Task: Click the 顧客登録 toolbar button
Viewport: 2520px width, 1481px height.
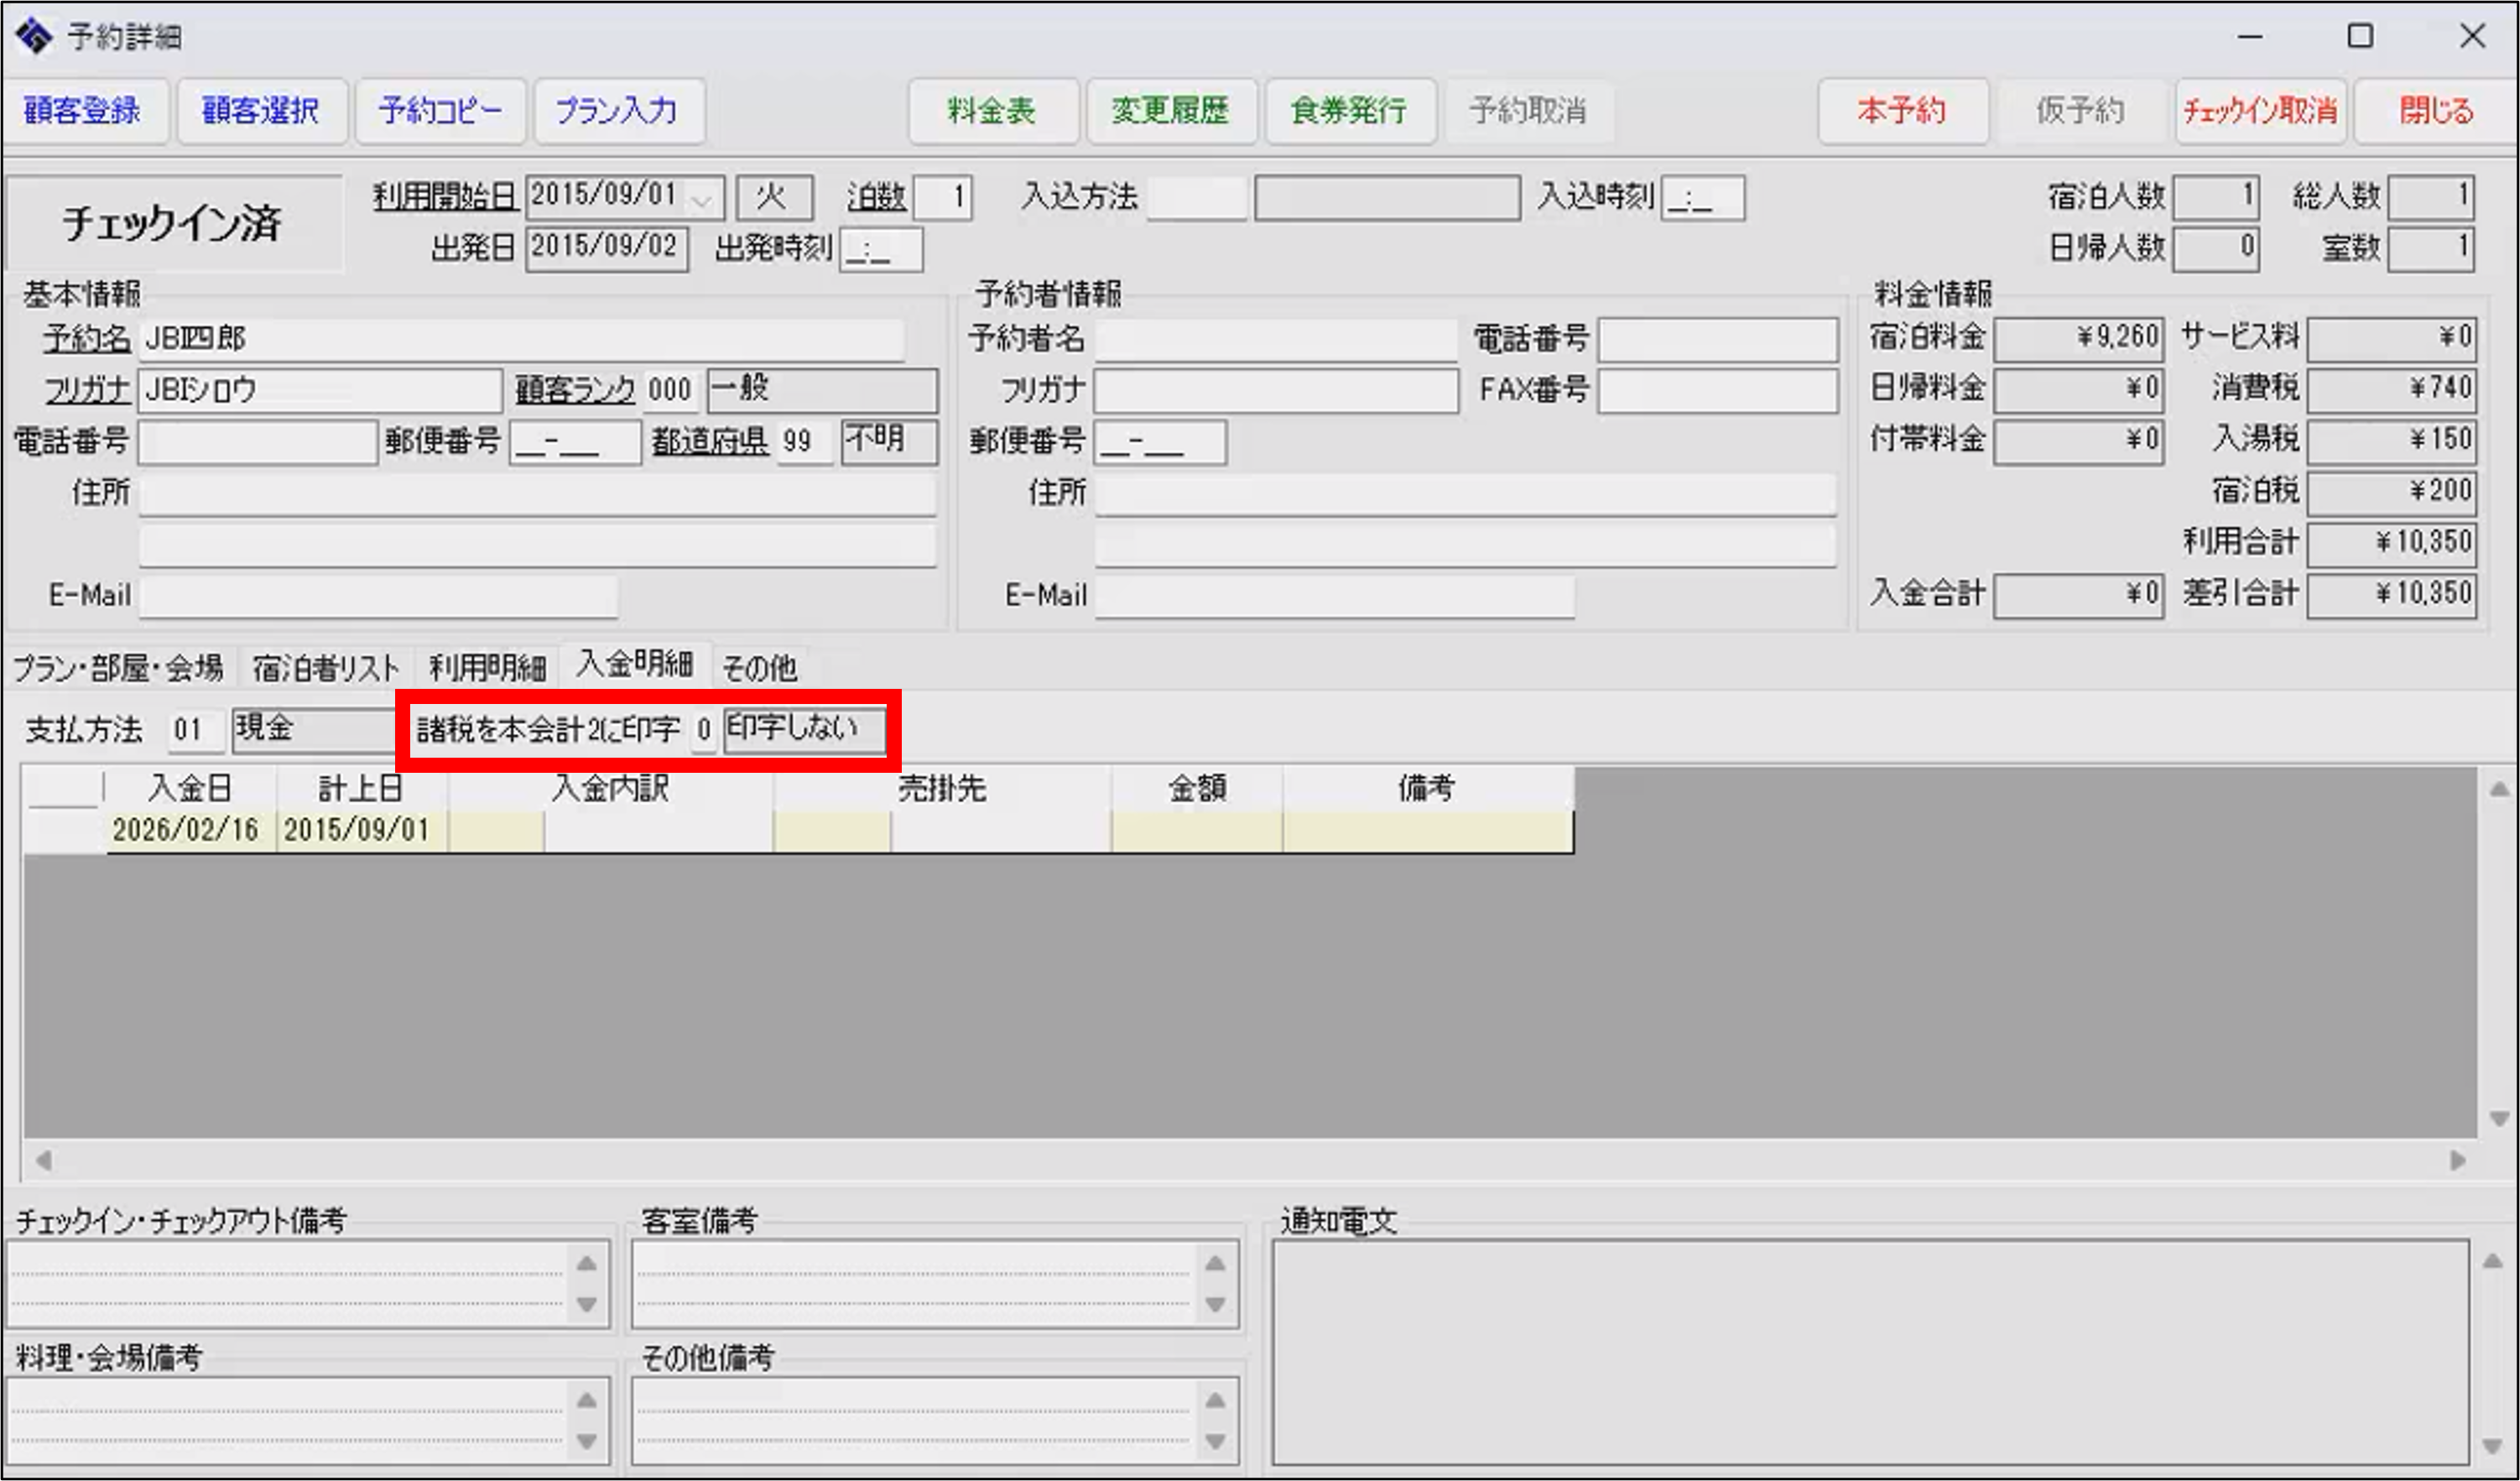Action: [x=83, y=111]
